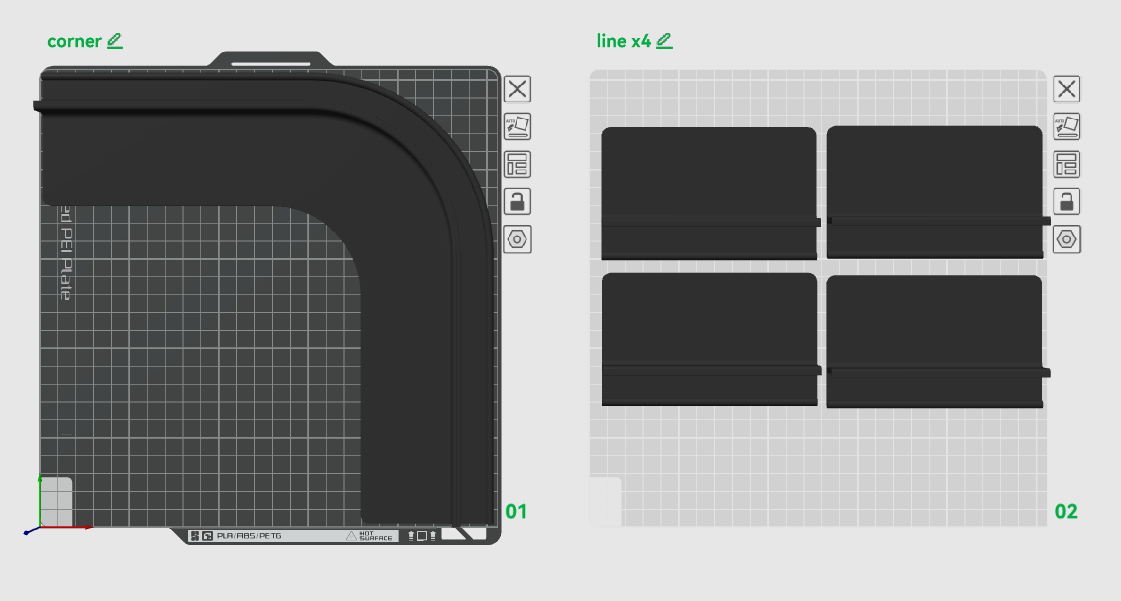Select the top-right line model on plate 02
The width and height of the screenshot is (1121, 601).
935,192
